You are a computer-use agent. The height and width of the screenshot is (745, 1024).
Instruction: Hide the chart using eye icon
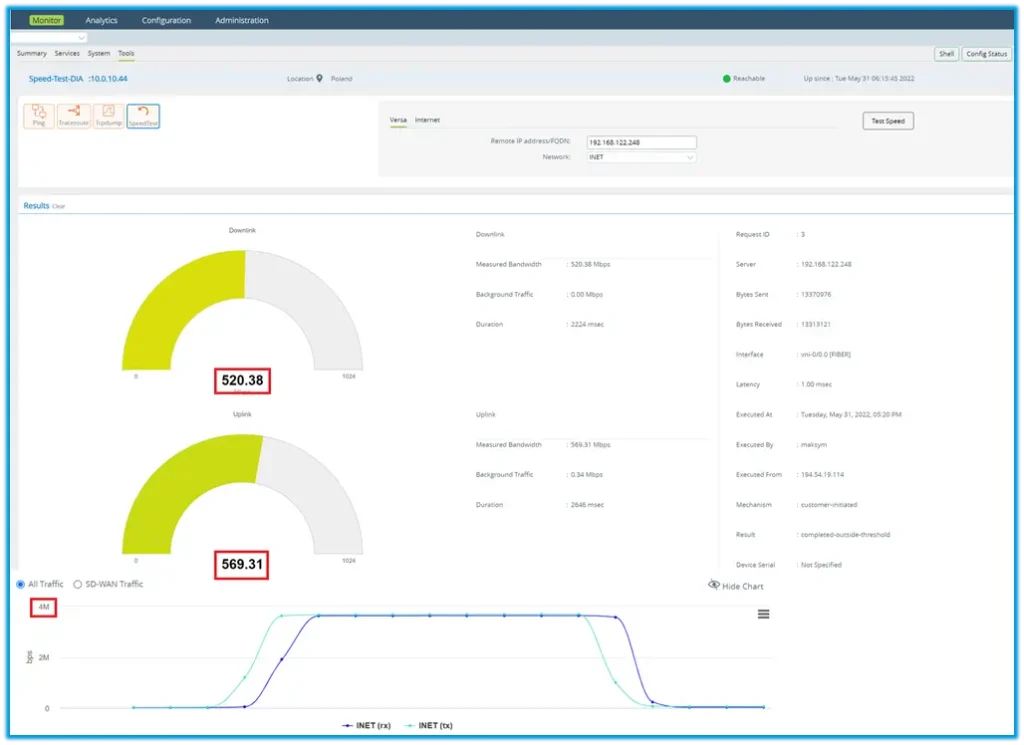click(714, 585)
